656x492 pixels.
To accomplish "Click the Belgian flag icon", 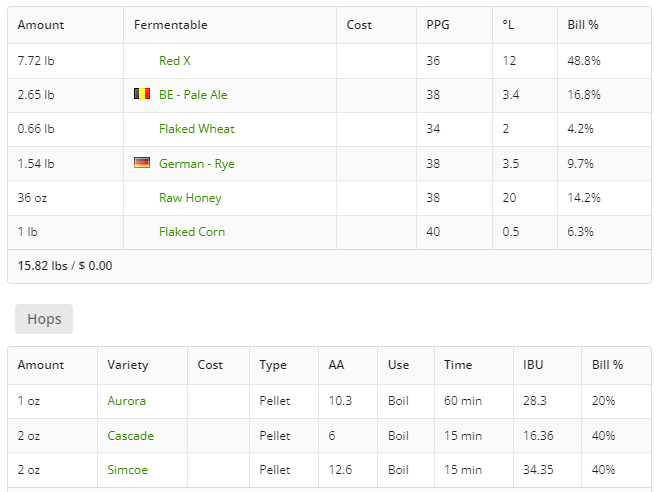I will 142,93.
